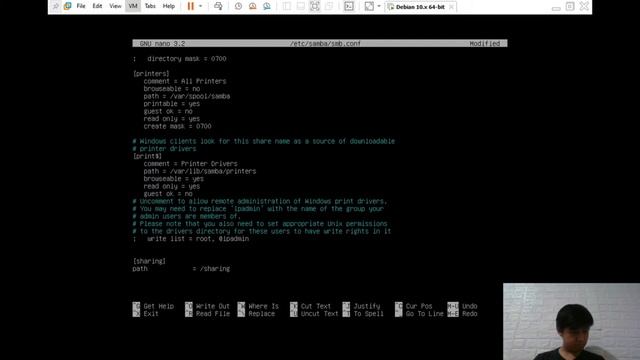Click the '/sharing' path value
The width and height of the screenshot is (640, 360).
point(215,269)
